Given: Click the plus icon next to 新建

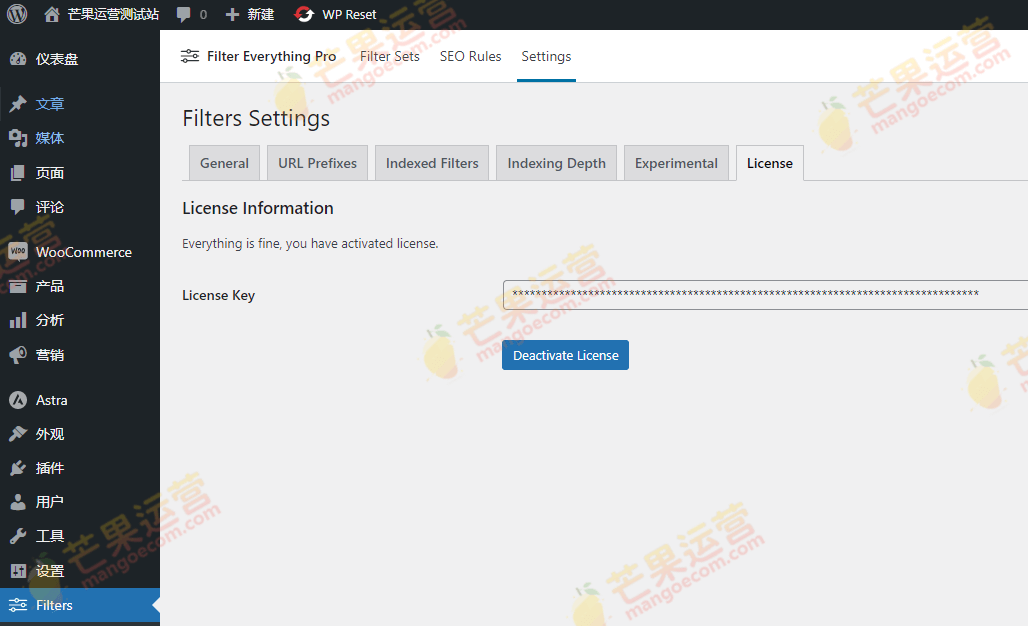Looking at the screenshot, I should point(232,14).
